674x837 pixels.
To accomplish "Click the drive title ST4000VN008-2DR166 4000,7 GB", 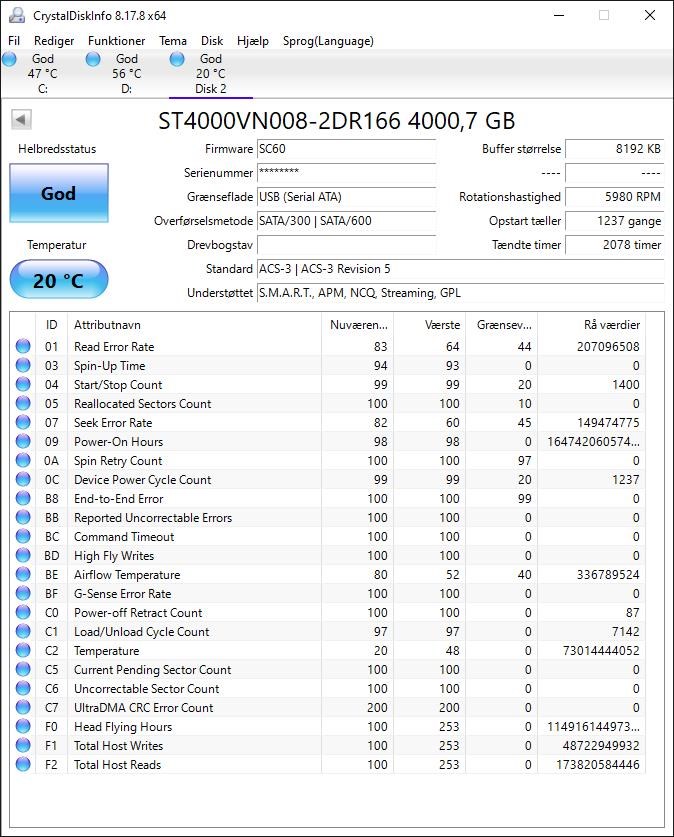I will (x=337, y=121).
